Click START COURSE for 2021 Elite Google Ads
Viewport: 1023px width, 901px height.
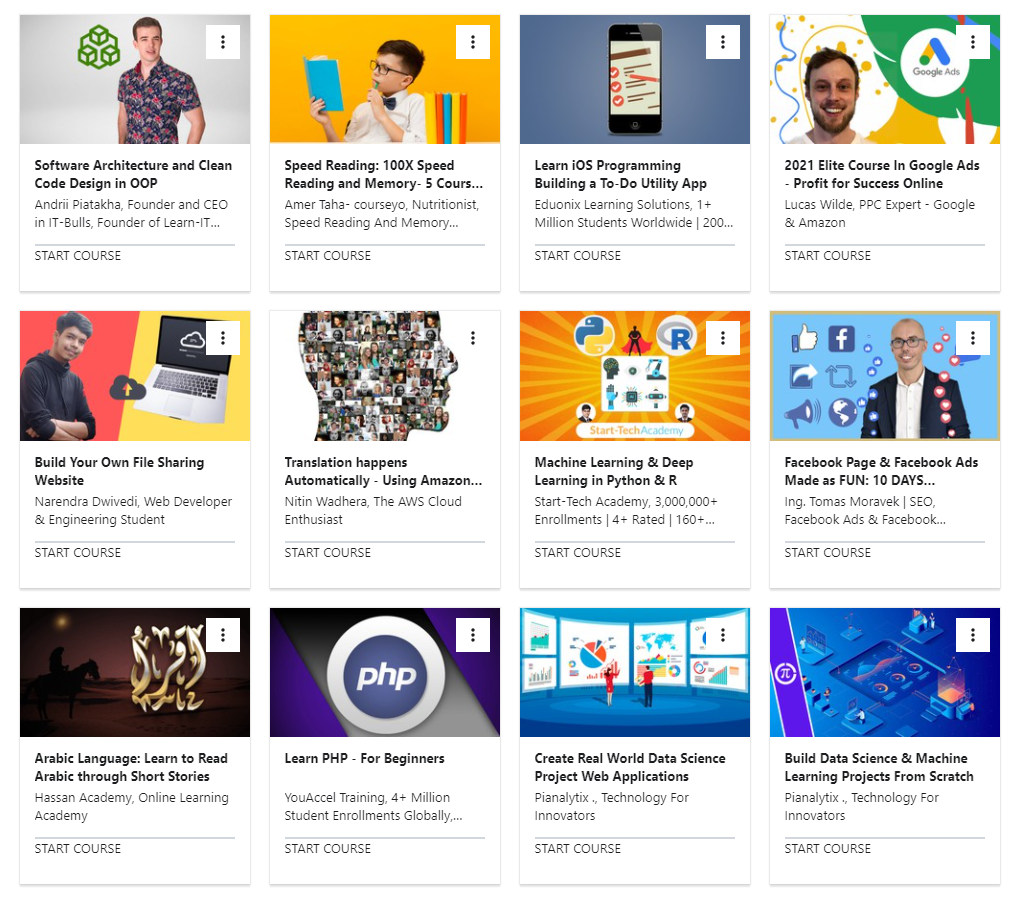827,256
